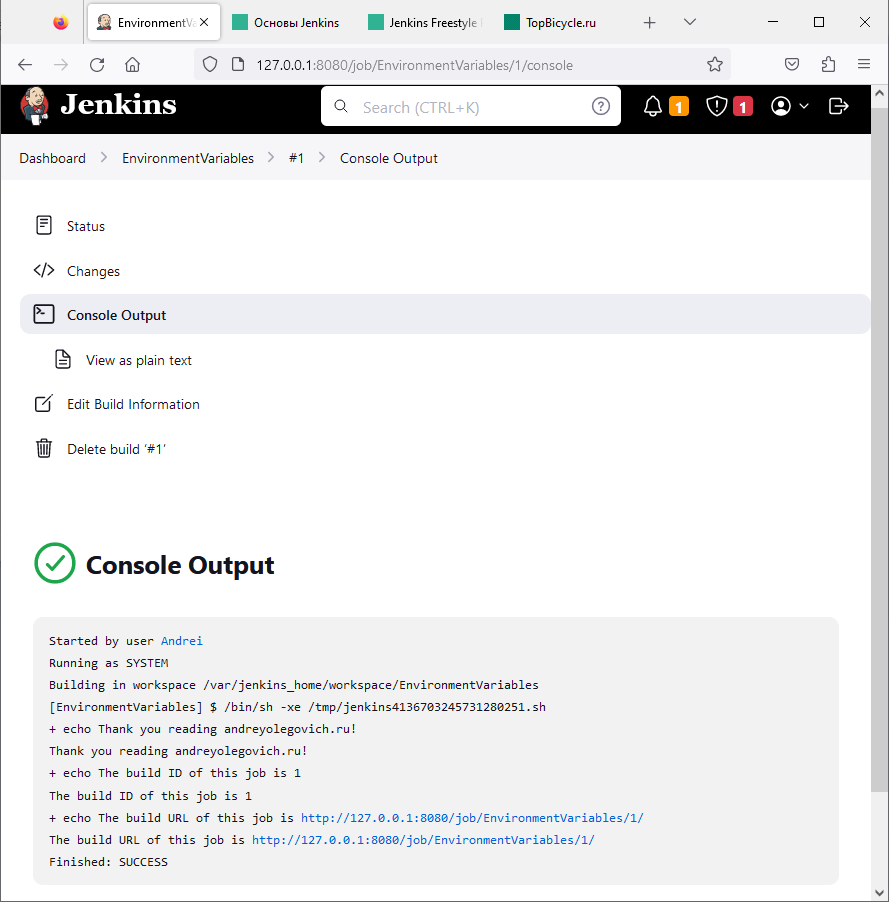Open build #1 in the breadcrumb

point(296,158)
